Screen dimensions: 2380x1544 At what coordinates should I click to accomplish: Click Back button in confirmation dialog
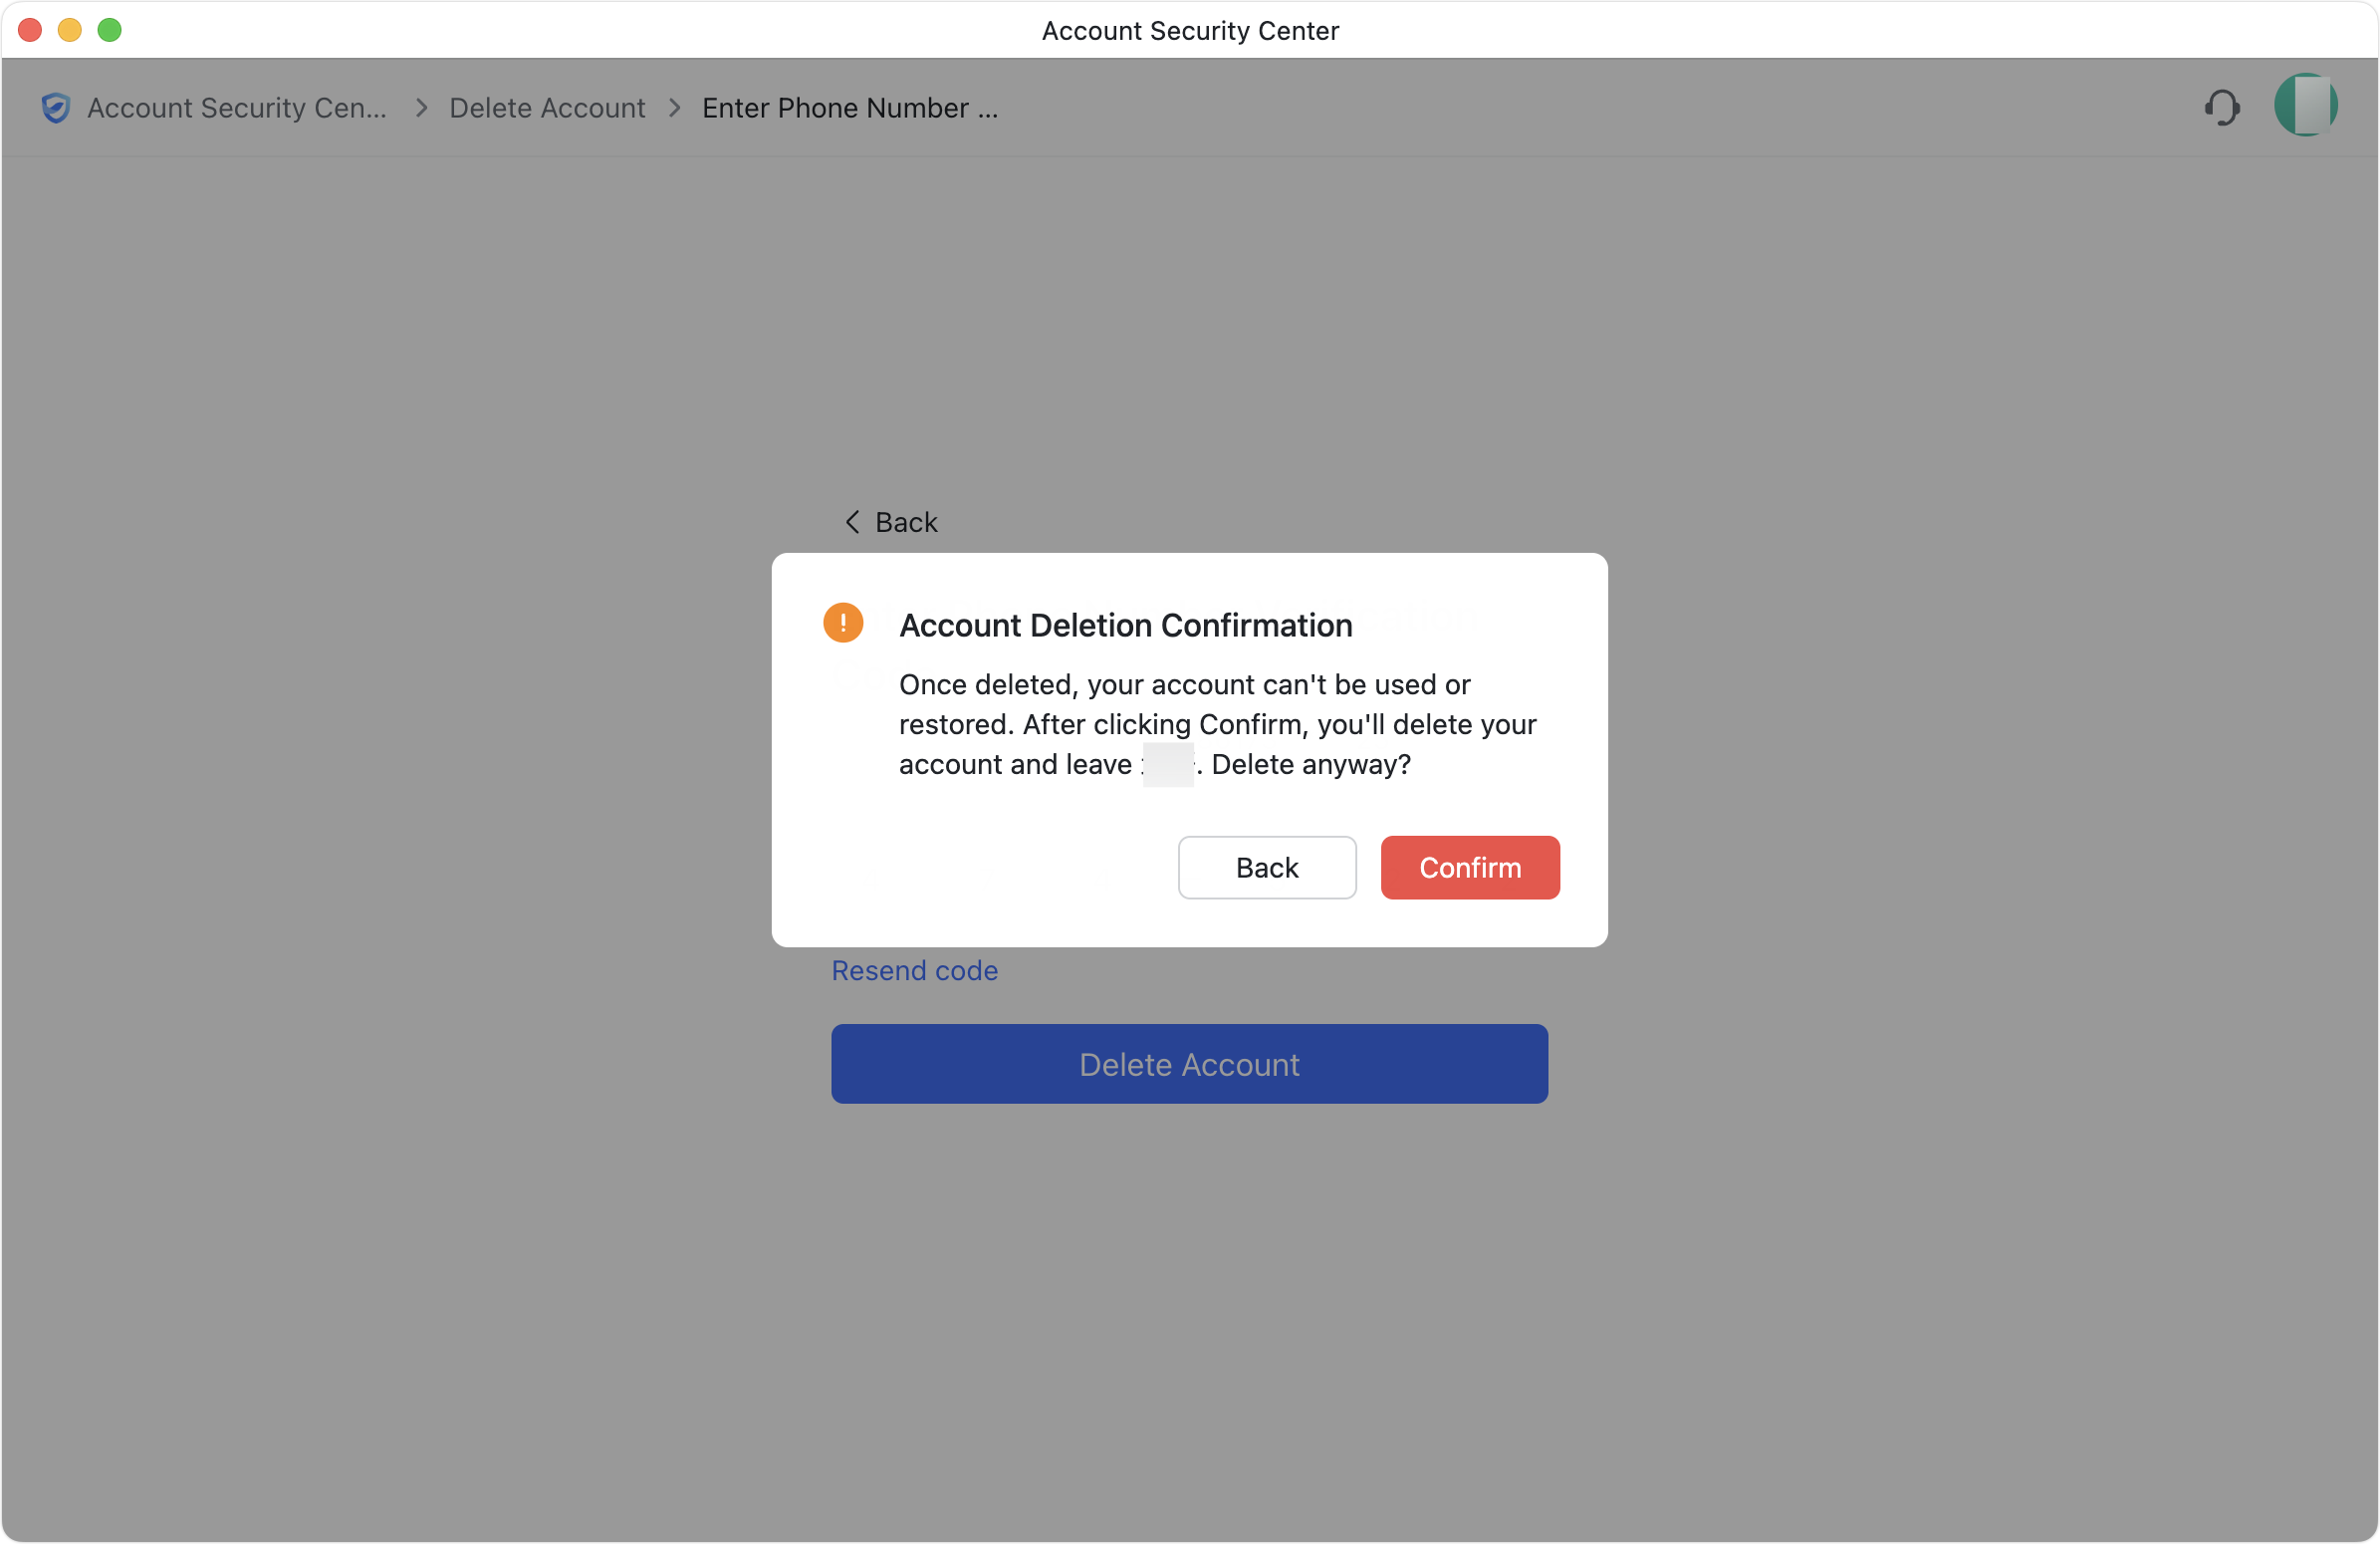pyautogui.click(x=1266, y=867)
